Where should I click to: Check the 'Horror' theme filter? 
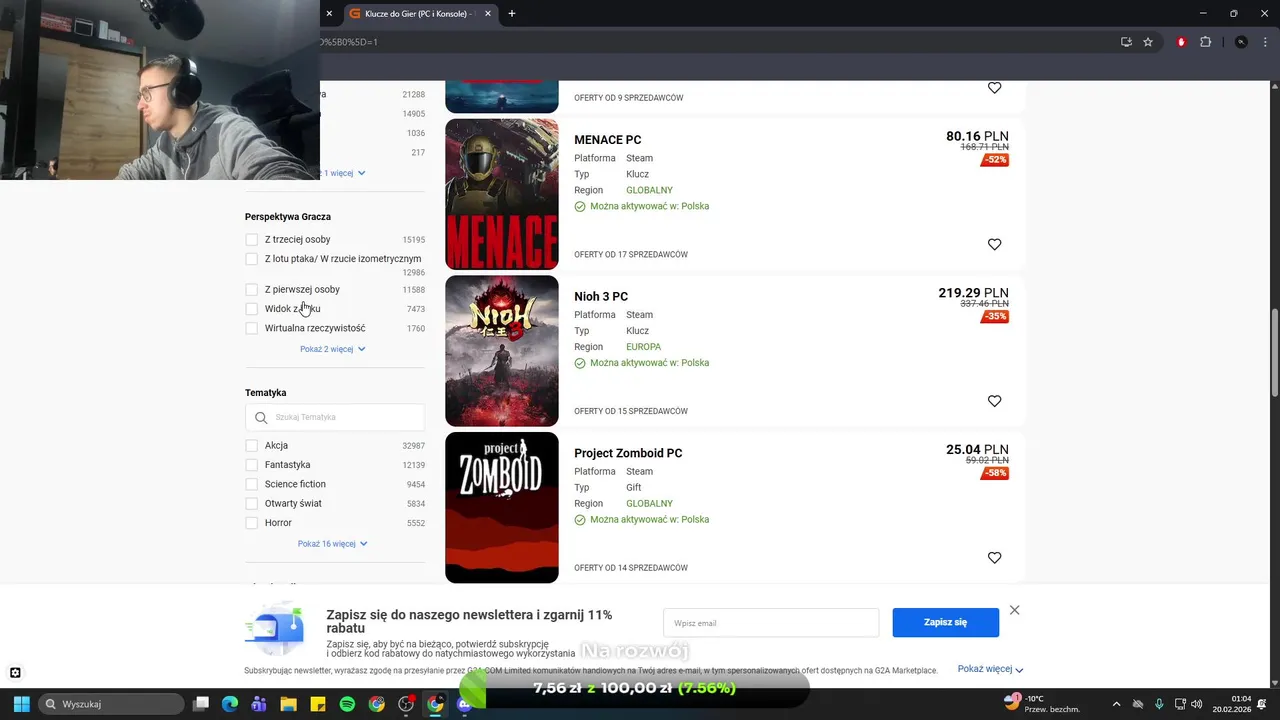(x=252, y=523)
